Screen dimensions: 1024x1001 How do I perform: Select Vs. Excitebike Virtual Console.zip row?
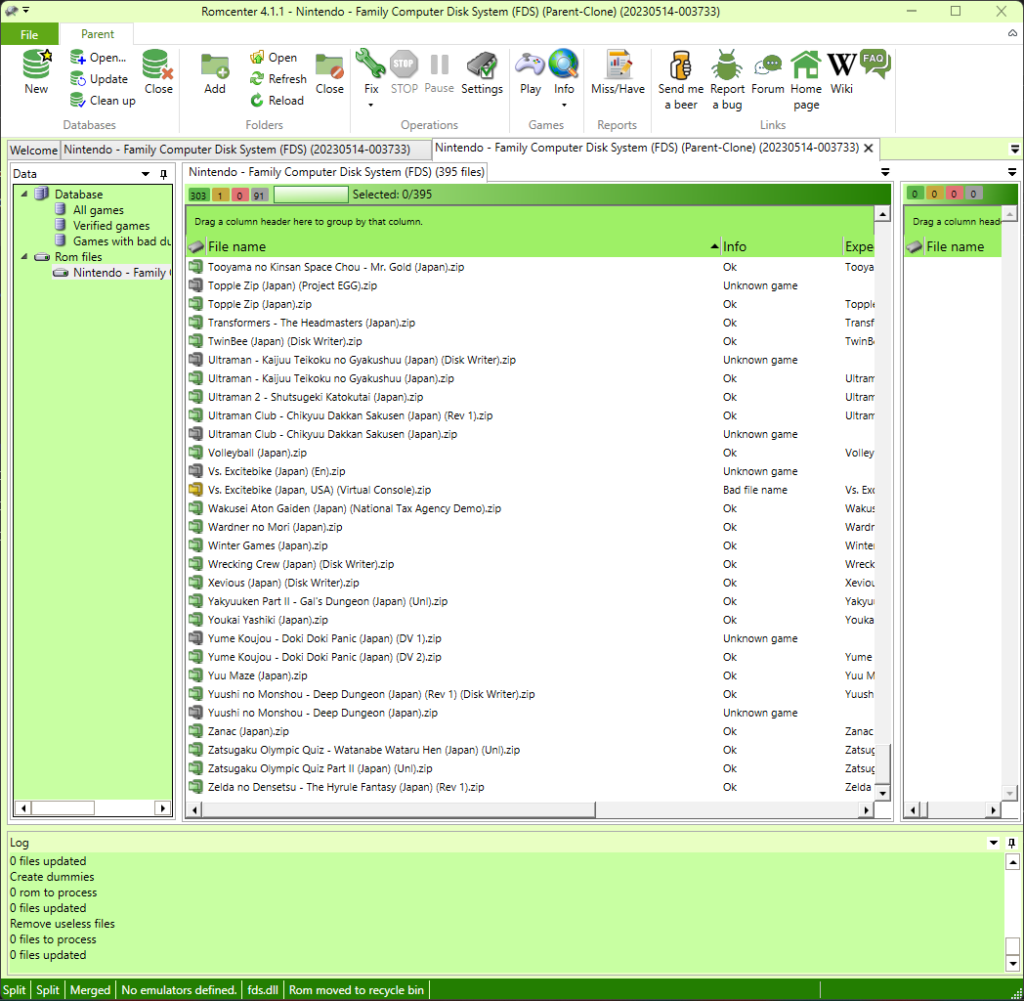[530, 490]
